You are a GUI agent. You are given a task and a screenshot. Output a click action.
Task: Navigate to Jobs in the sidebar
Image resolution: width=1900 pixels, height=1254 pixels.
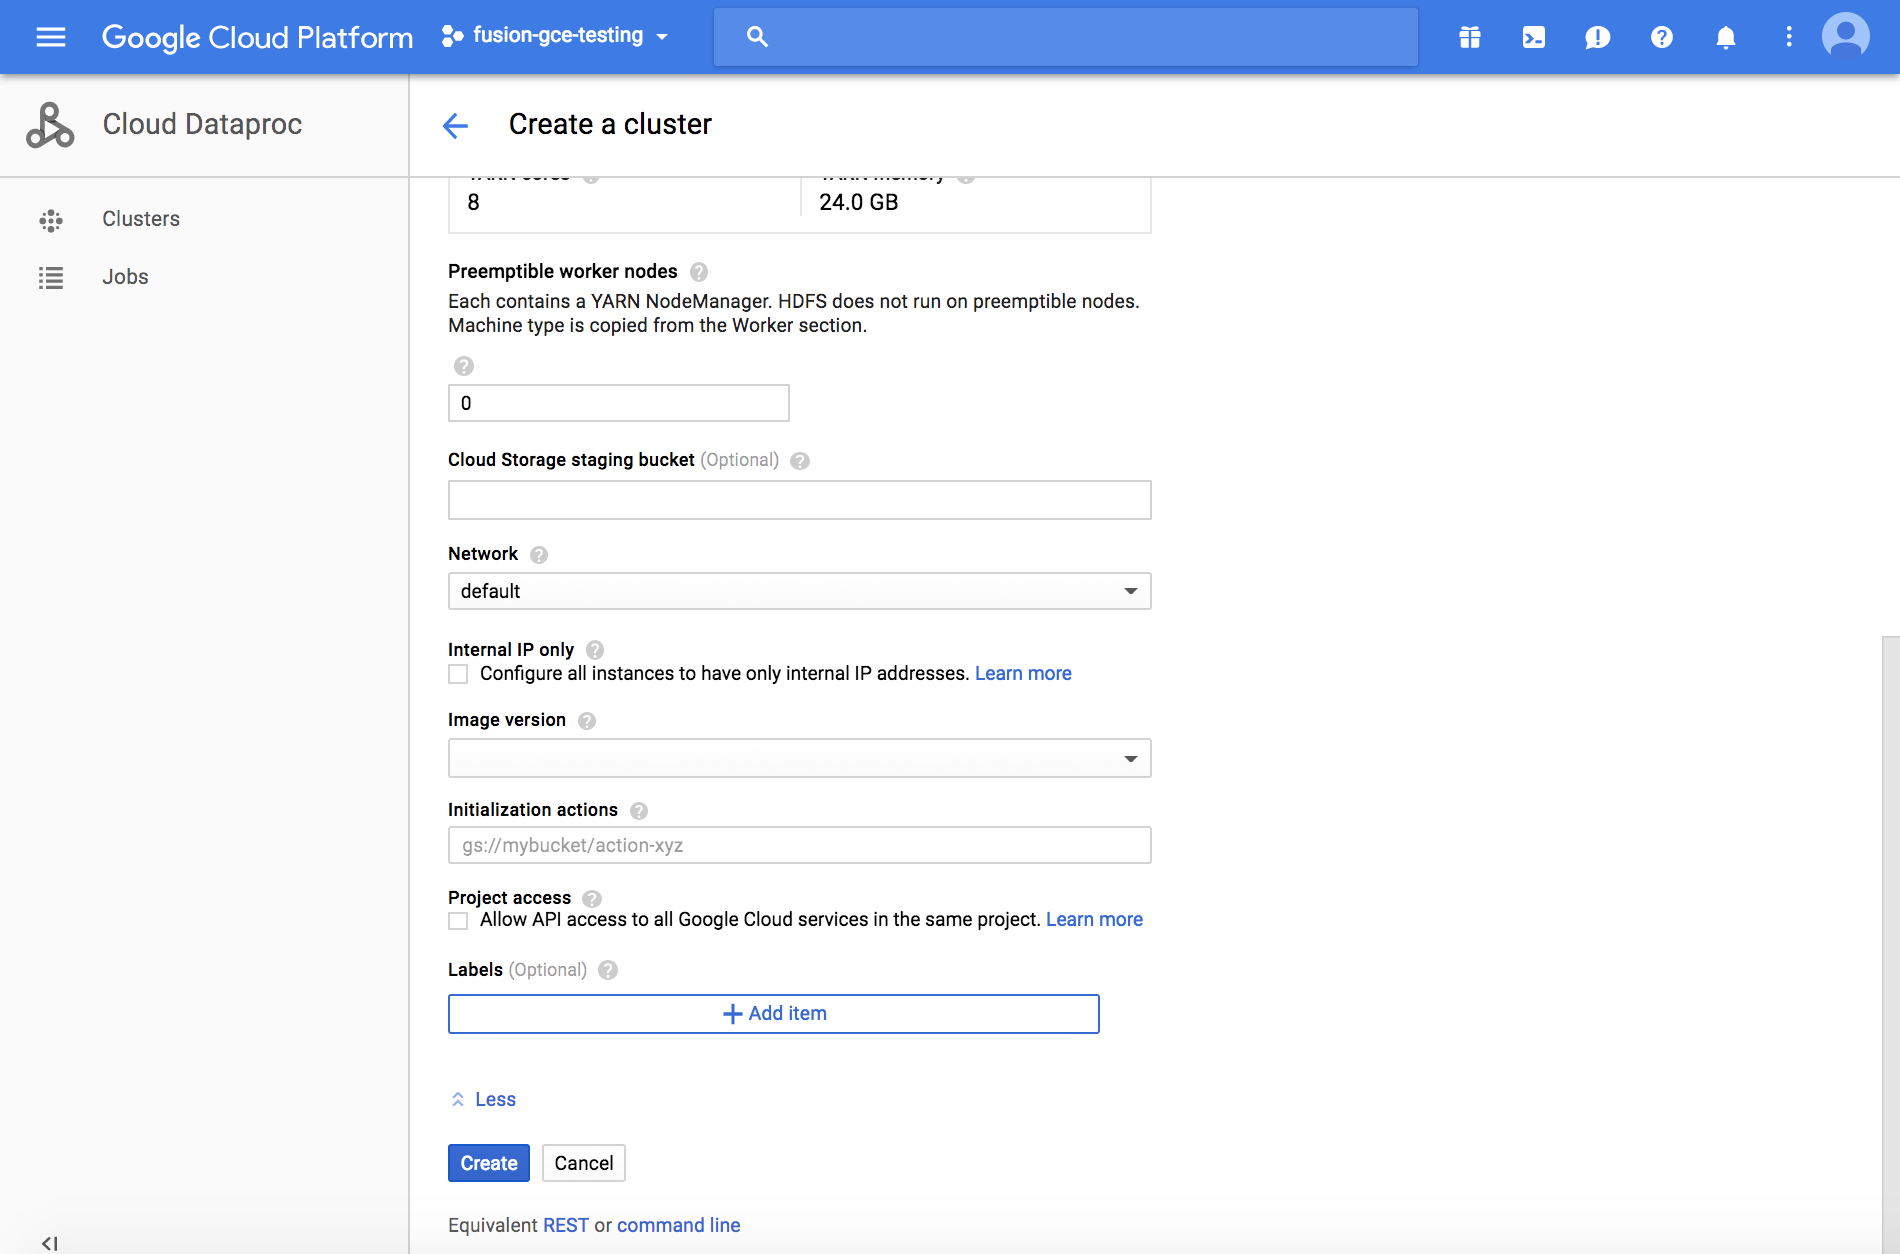click(125, 277)
